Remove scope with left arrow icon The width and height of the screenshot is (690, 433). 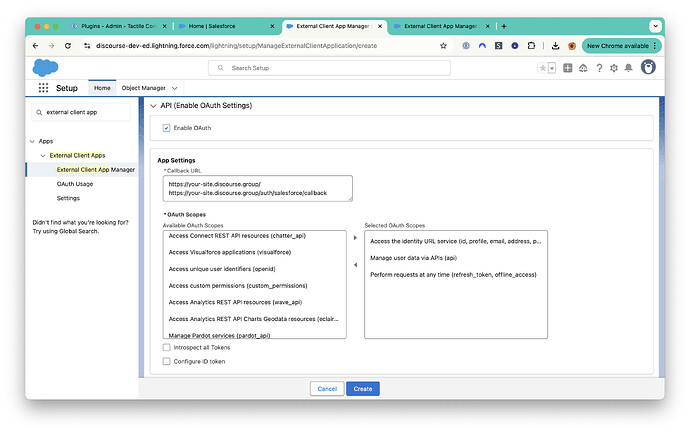click(355, 265)
